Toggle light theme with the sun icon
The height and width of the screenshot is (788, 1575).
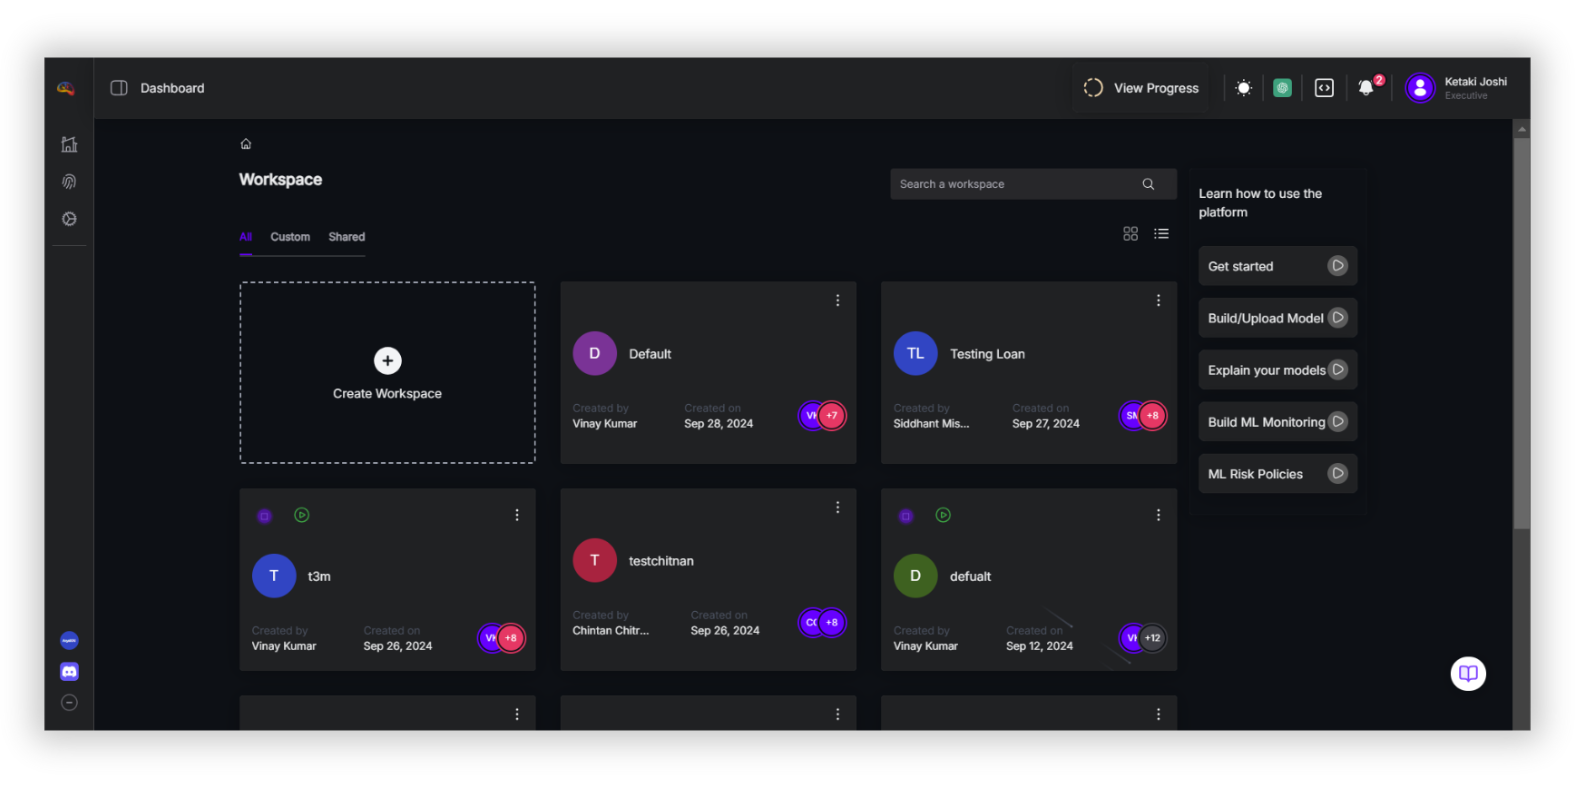[x=1243, y=88]
